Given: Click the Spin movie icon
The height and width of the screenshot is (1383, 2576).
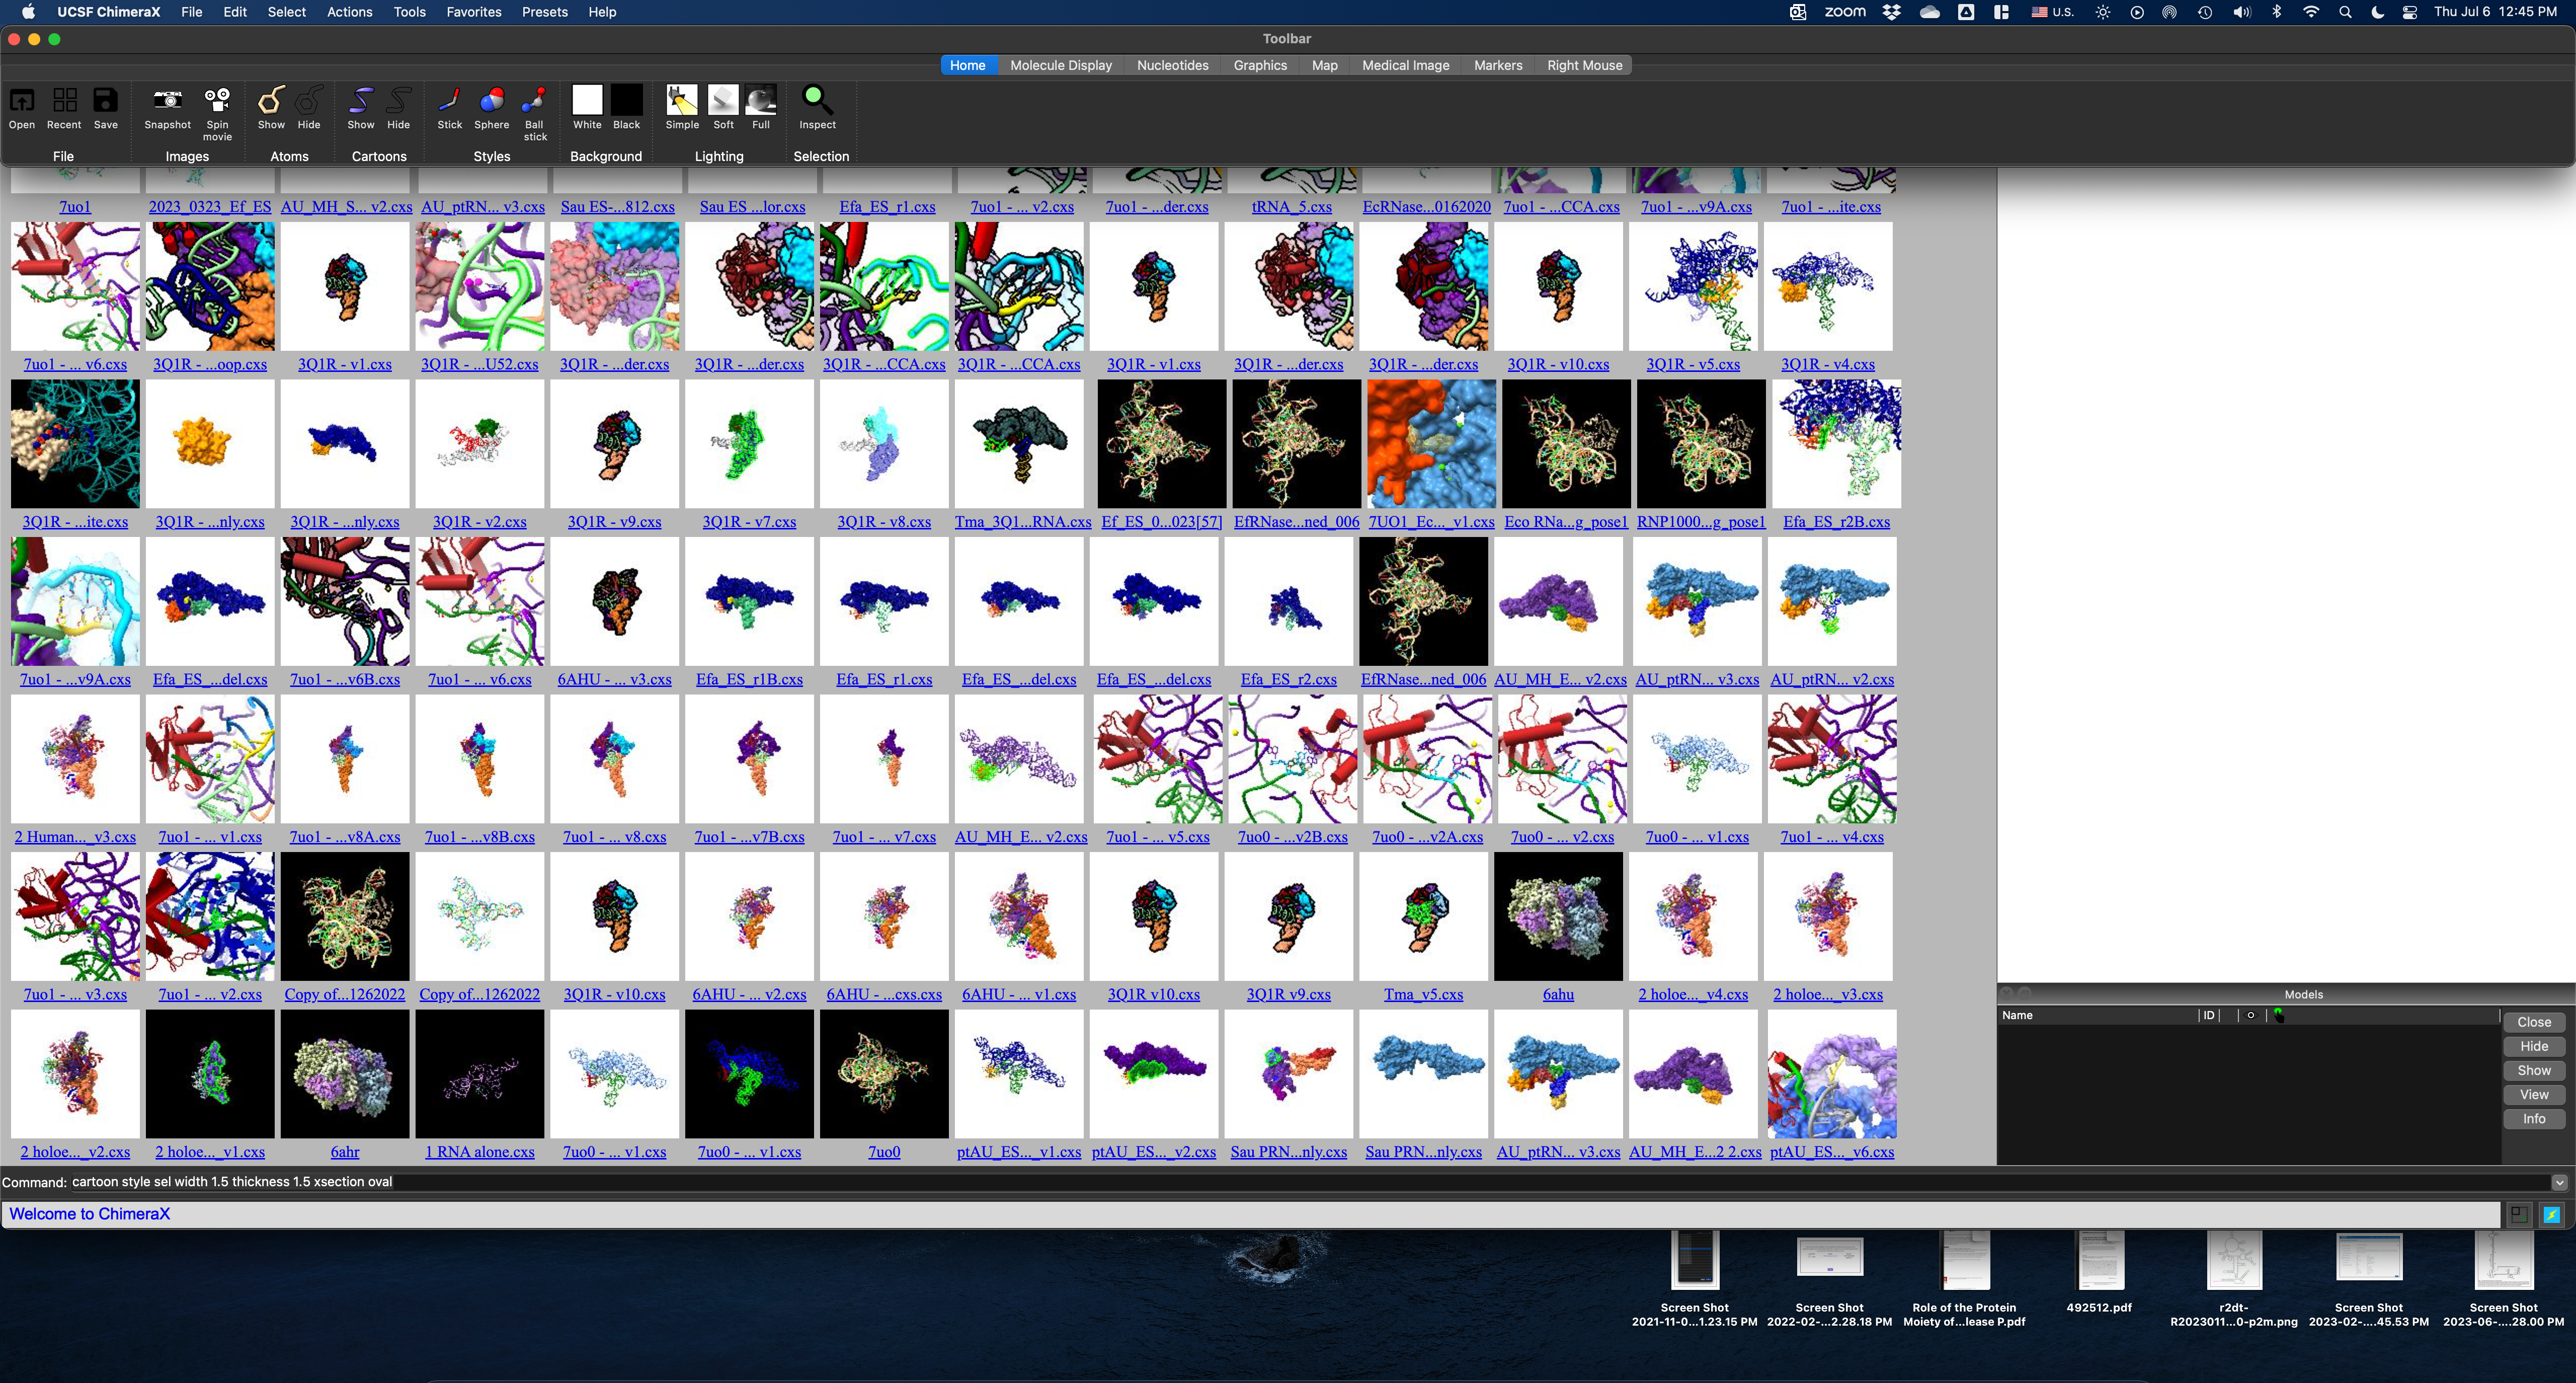Looking at the screenshot, I should pyautogui.click(x=217, y=101).
